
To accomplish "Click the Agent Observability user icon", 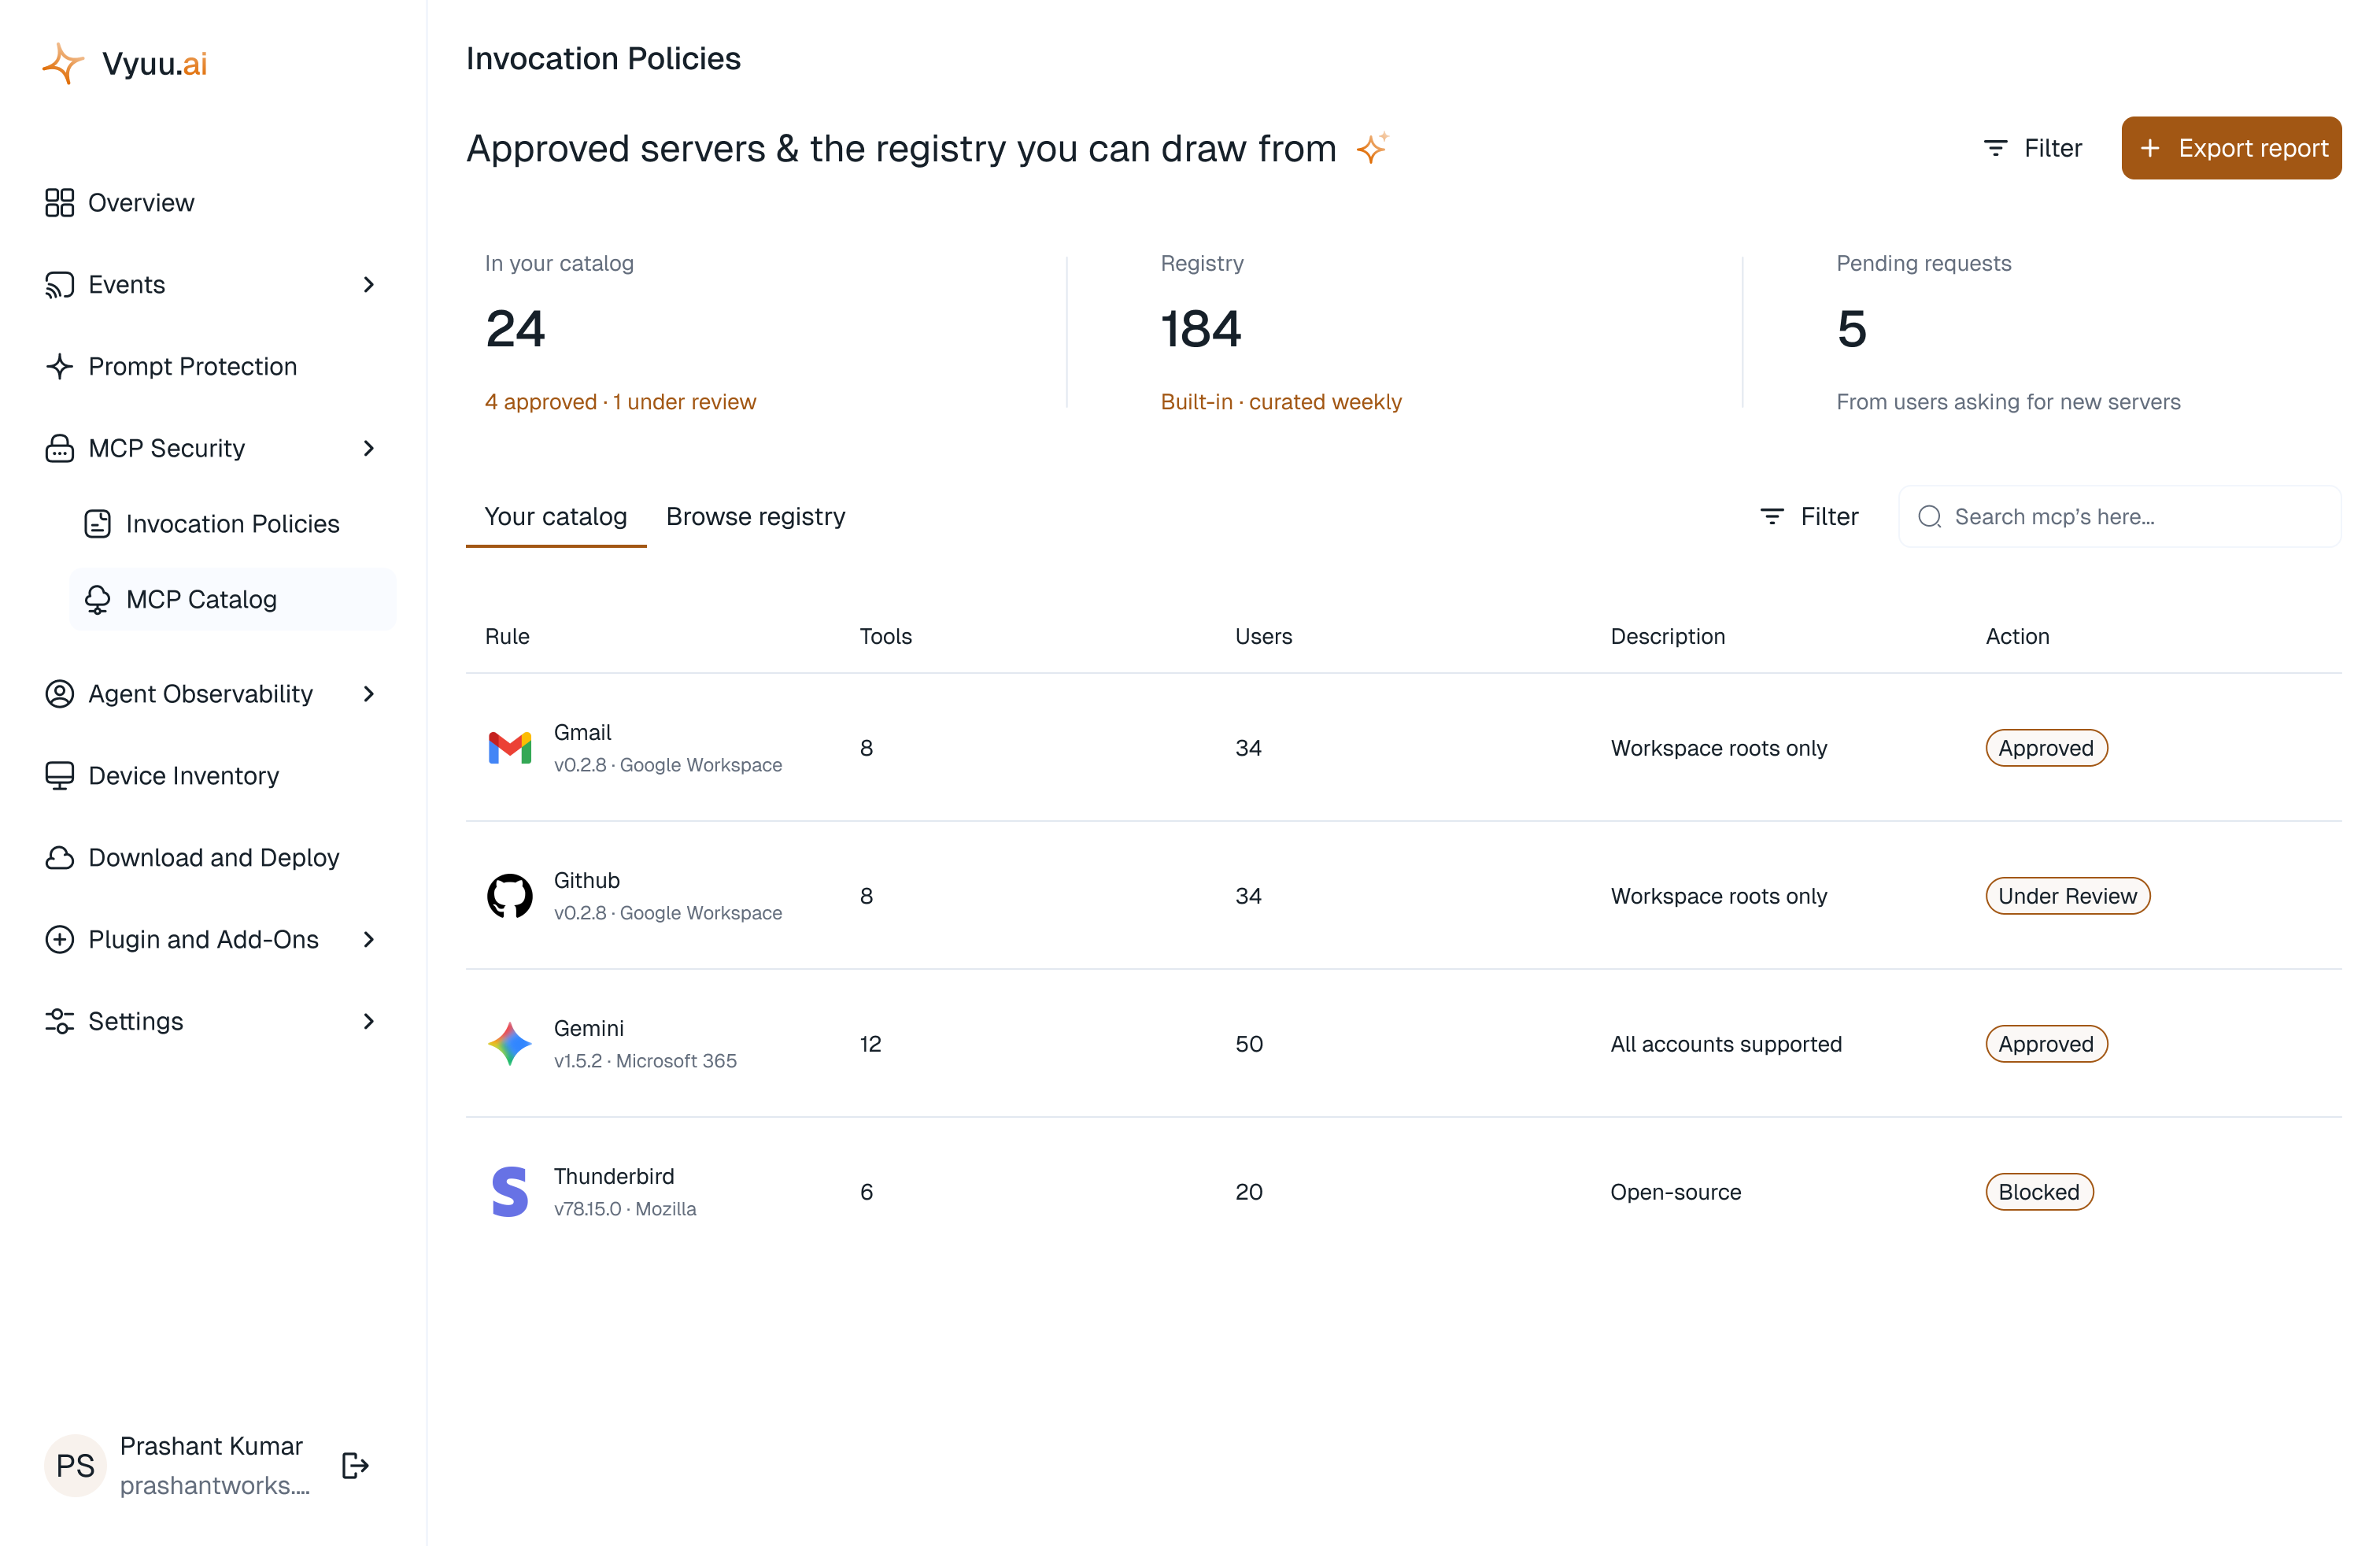I will point(59,693).
